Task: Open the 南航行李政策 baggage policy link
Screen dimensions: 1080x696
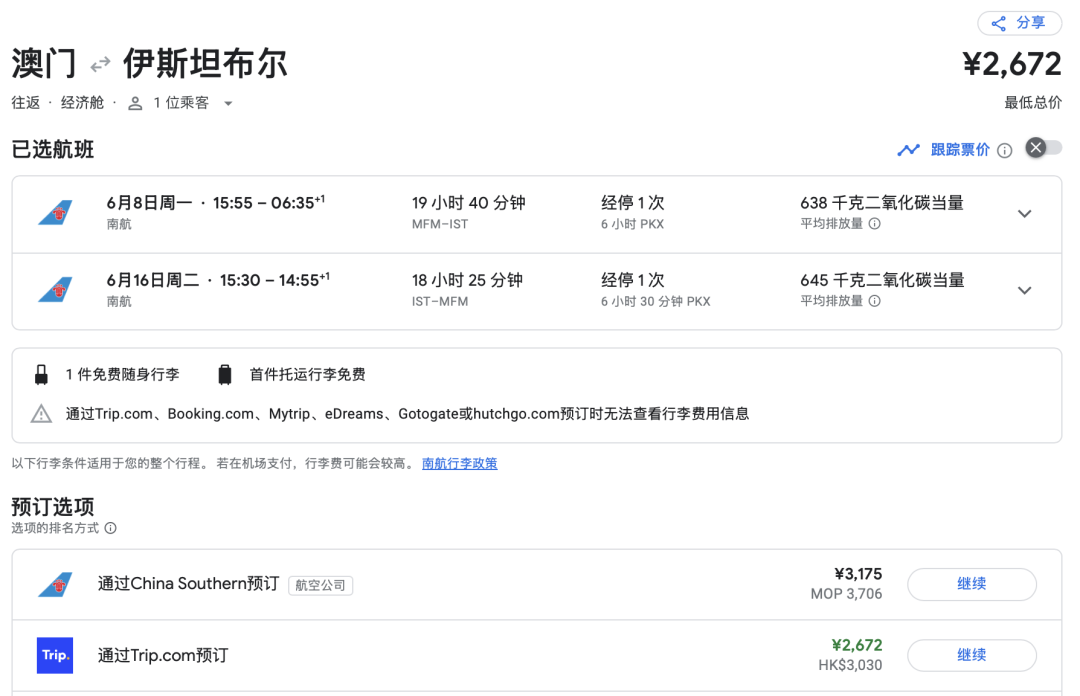Action: [x=459, y=463]
